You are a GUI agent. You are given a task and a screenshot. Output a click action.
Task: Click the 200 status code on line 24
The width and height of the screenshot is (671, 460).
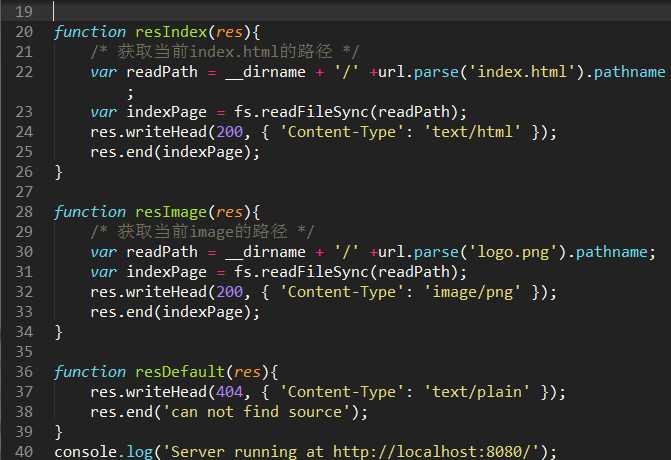(229, 132)
